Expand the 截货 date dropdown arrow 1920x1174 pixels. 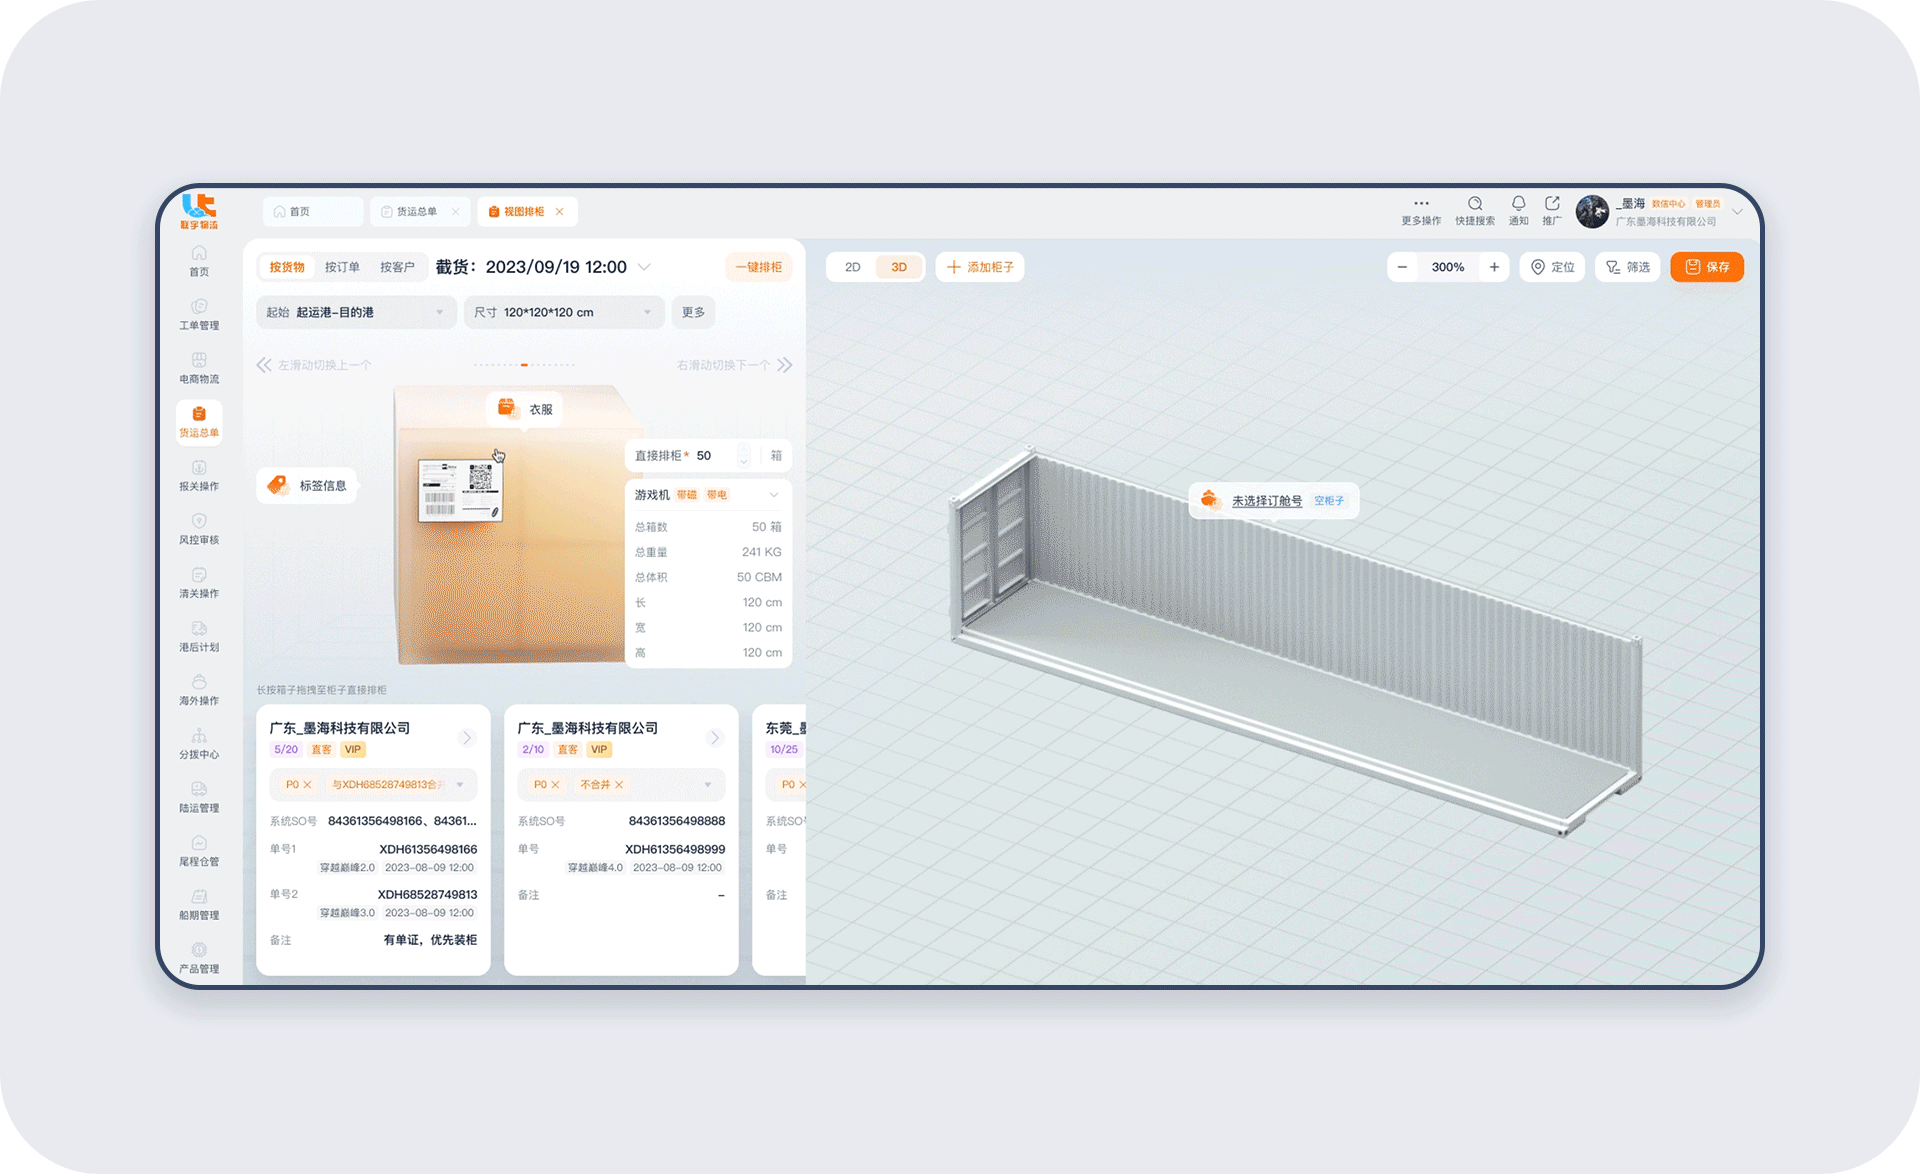tap(644, 267)
